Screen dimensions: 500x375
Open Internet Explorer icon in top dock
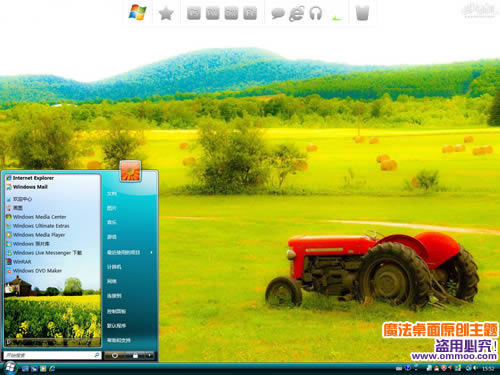coord(296,14)
